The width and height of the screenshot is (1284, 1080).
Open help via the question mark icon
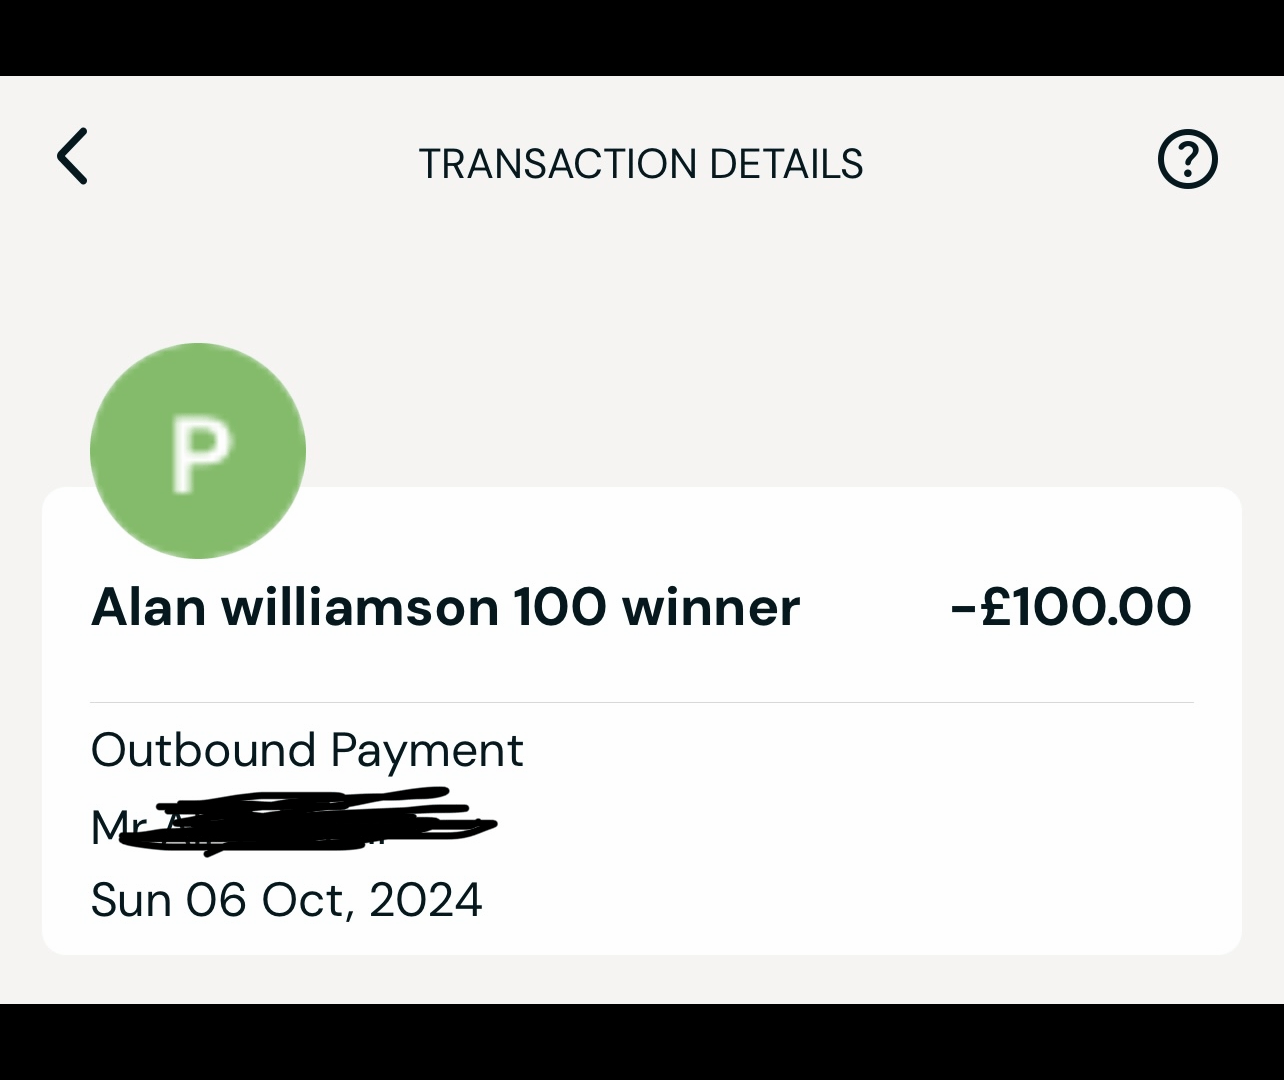[x=1187, y=159]
